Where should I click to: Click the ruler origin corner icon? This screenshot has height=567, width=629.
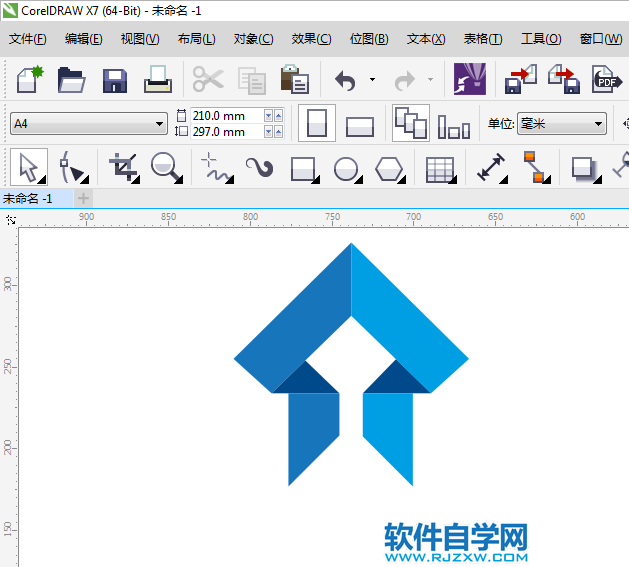11,220
